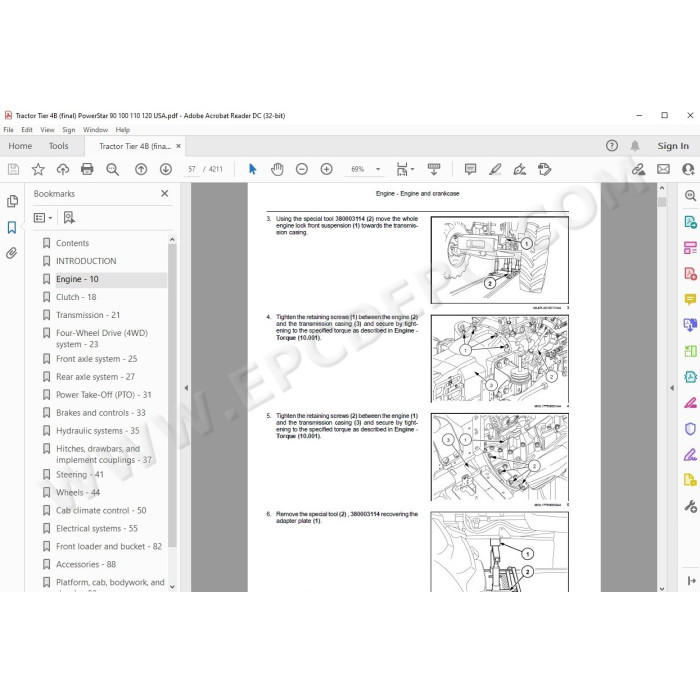
Task: Send the file by email envelope icon
Action: [x=663, y=169]
